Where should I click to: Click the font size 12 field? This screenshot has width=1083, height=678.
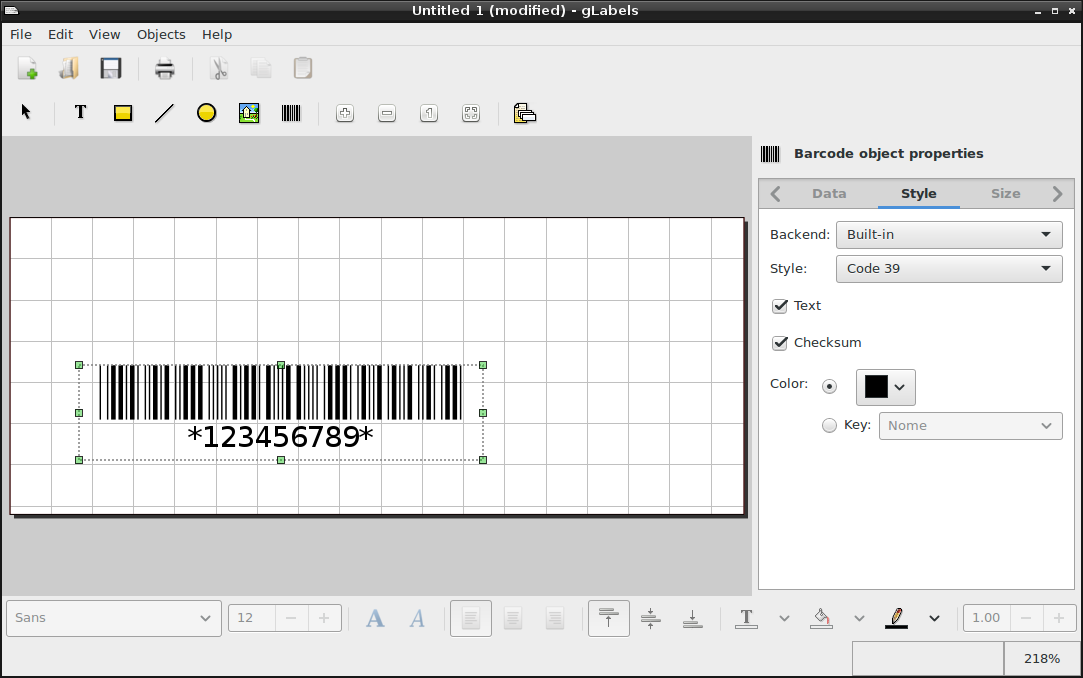252,618
